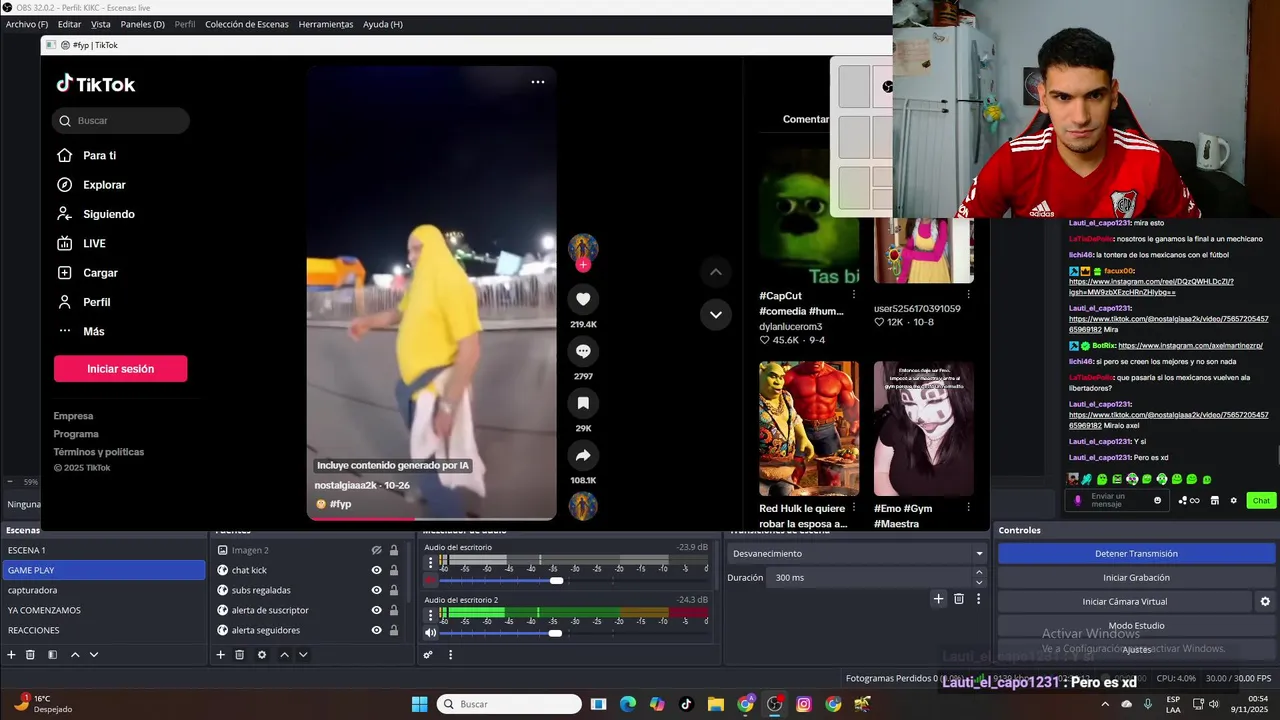This screenshot has height=720, width=1280.
Task: Hide the alerta de suscriptor source
Action: tap(377, 610)
